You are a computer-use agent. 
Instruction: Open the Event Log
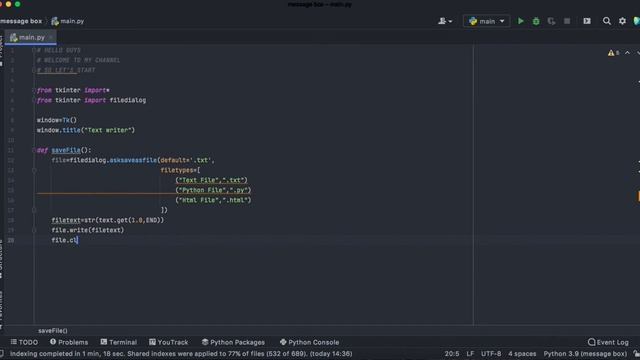click(608, 342)
